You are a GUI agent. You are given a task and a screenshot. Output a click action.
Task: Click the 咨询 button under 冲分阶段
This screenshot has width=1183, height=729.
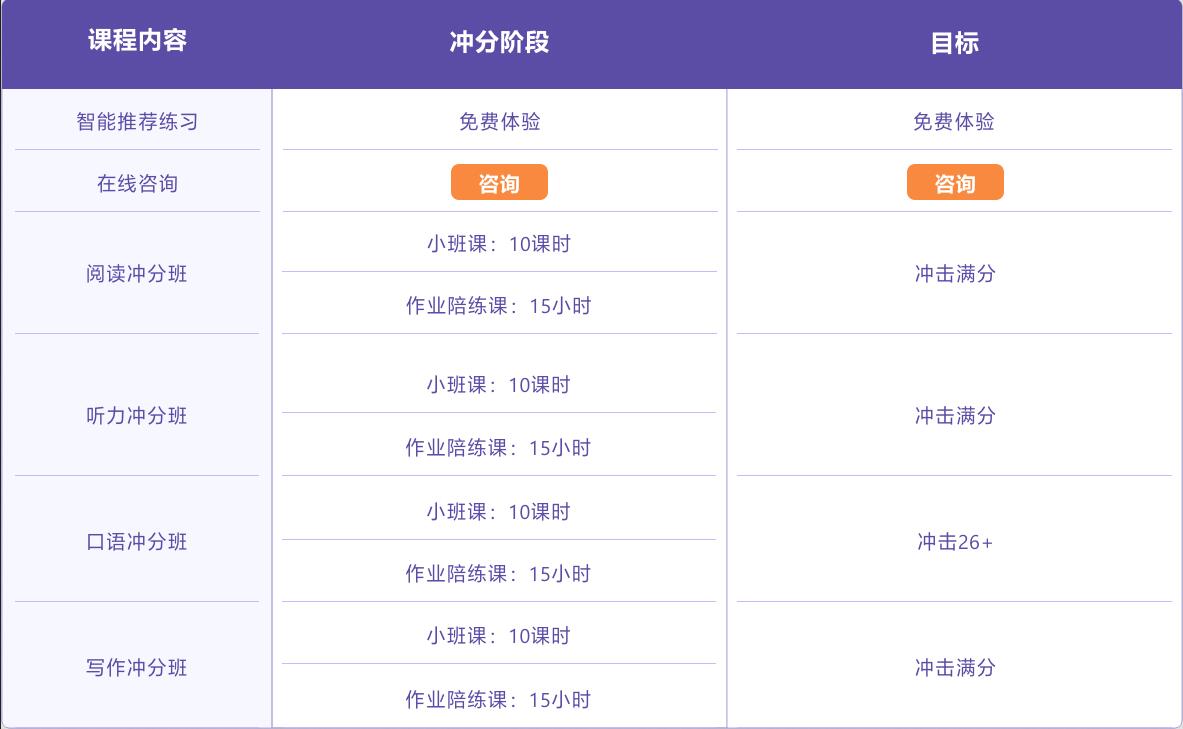point(499,183)
